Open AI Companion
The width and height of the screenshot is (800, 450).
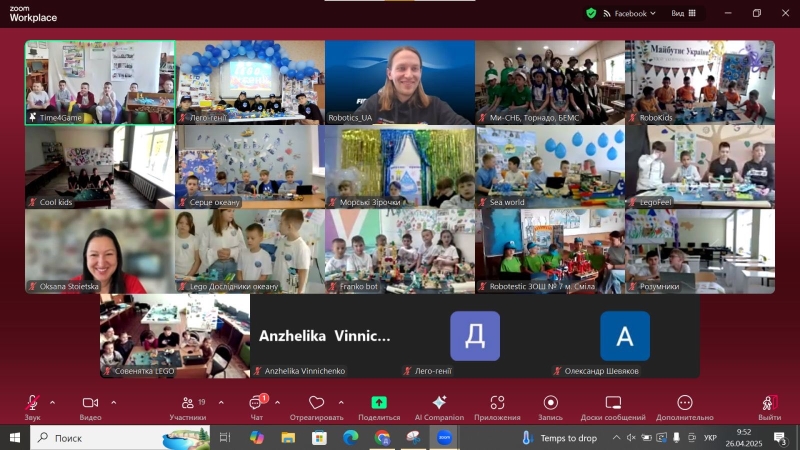(x=439, y=403)
